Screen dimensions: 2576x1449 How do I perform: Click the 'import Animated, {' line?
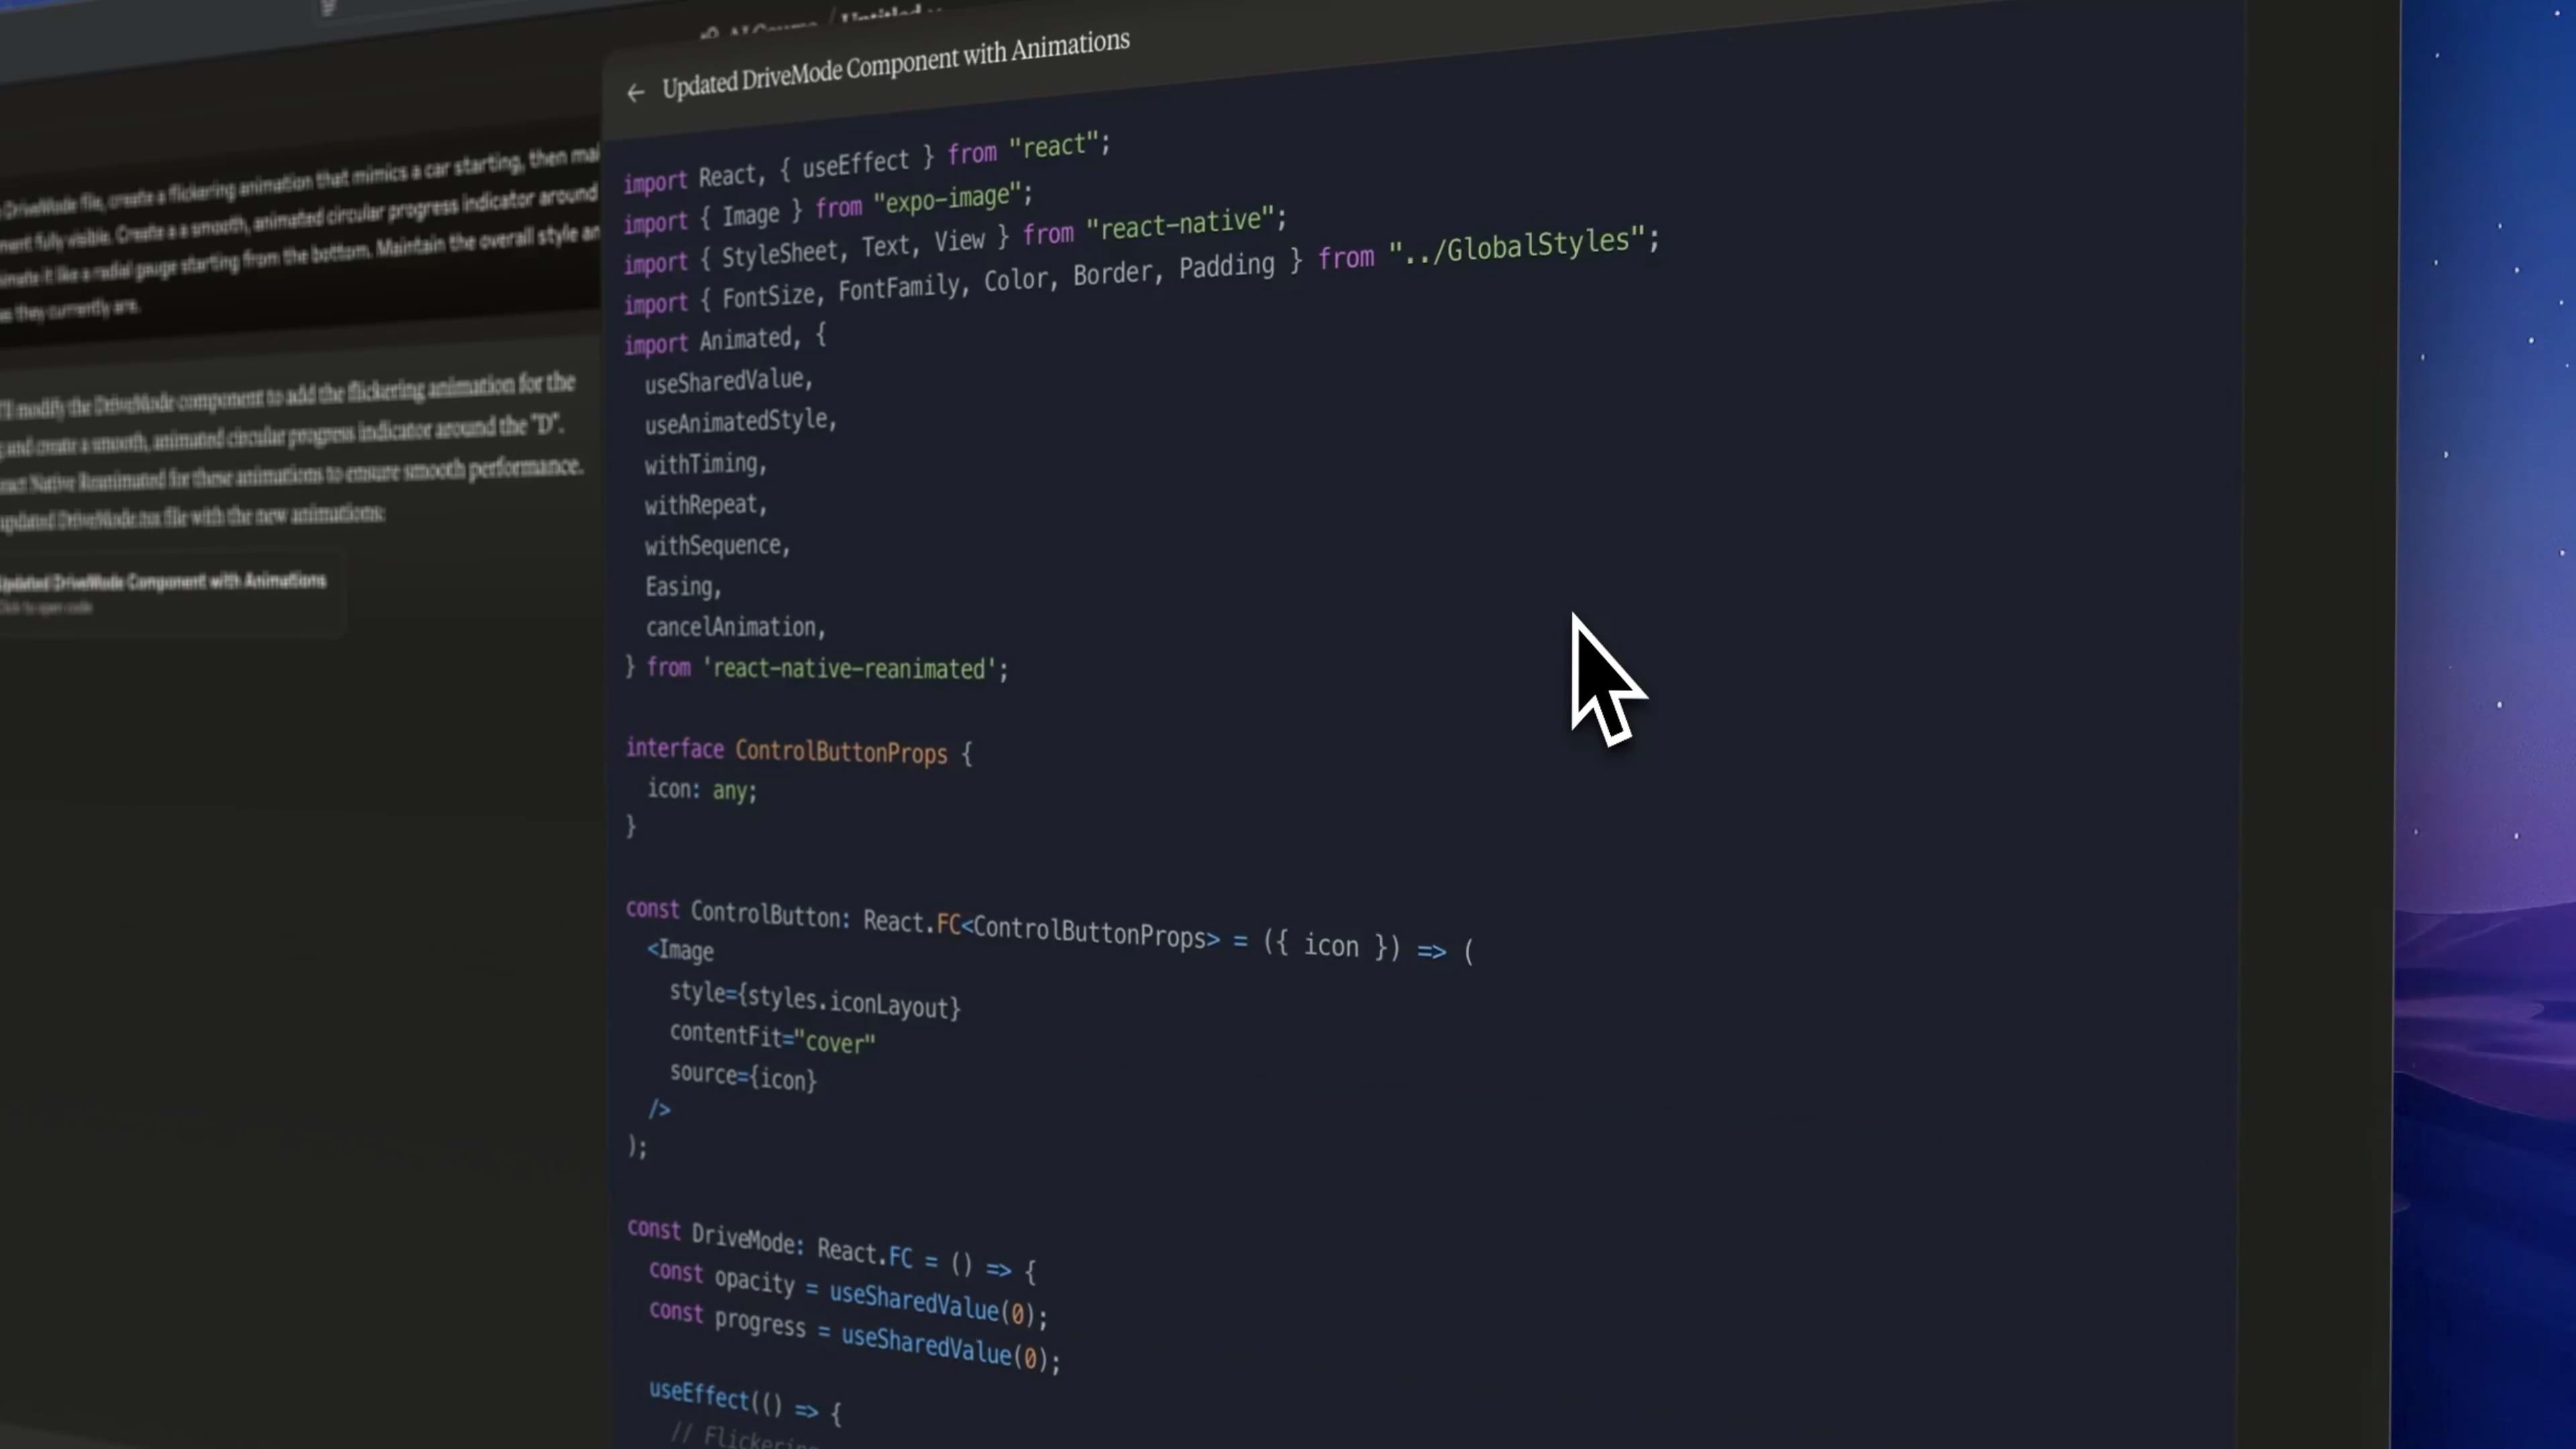(x=725, y=338)
